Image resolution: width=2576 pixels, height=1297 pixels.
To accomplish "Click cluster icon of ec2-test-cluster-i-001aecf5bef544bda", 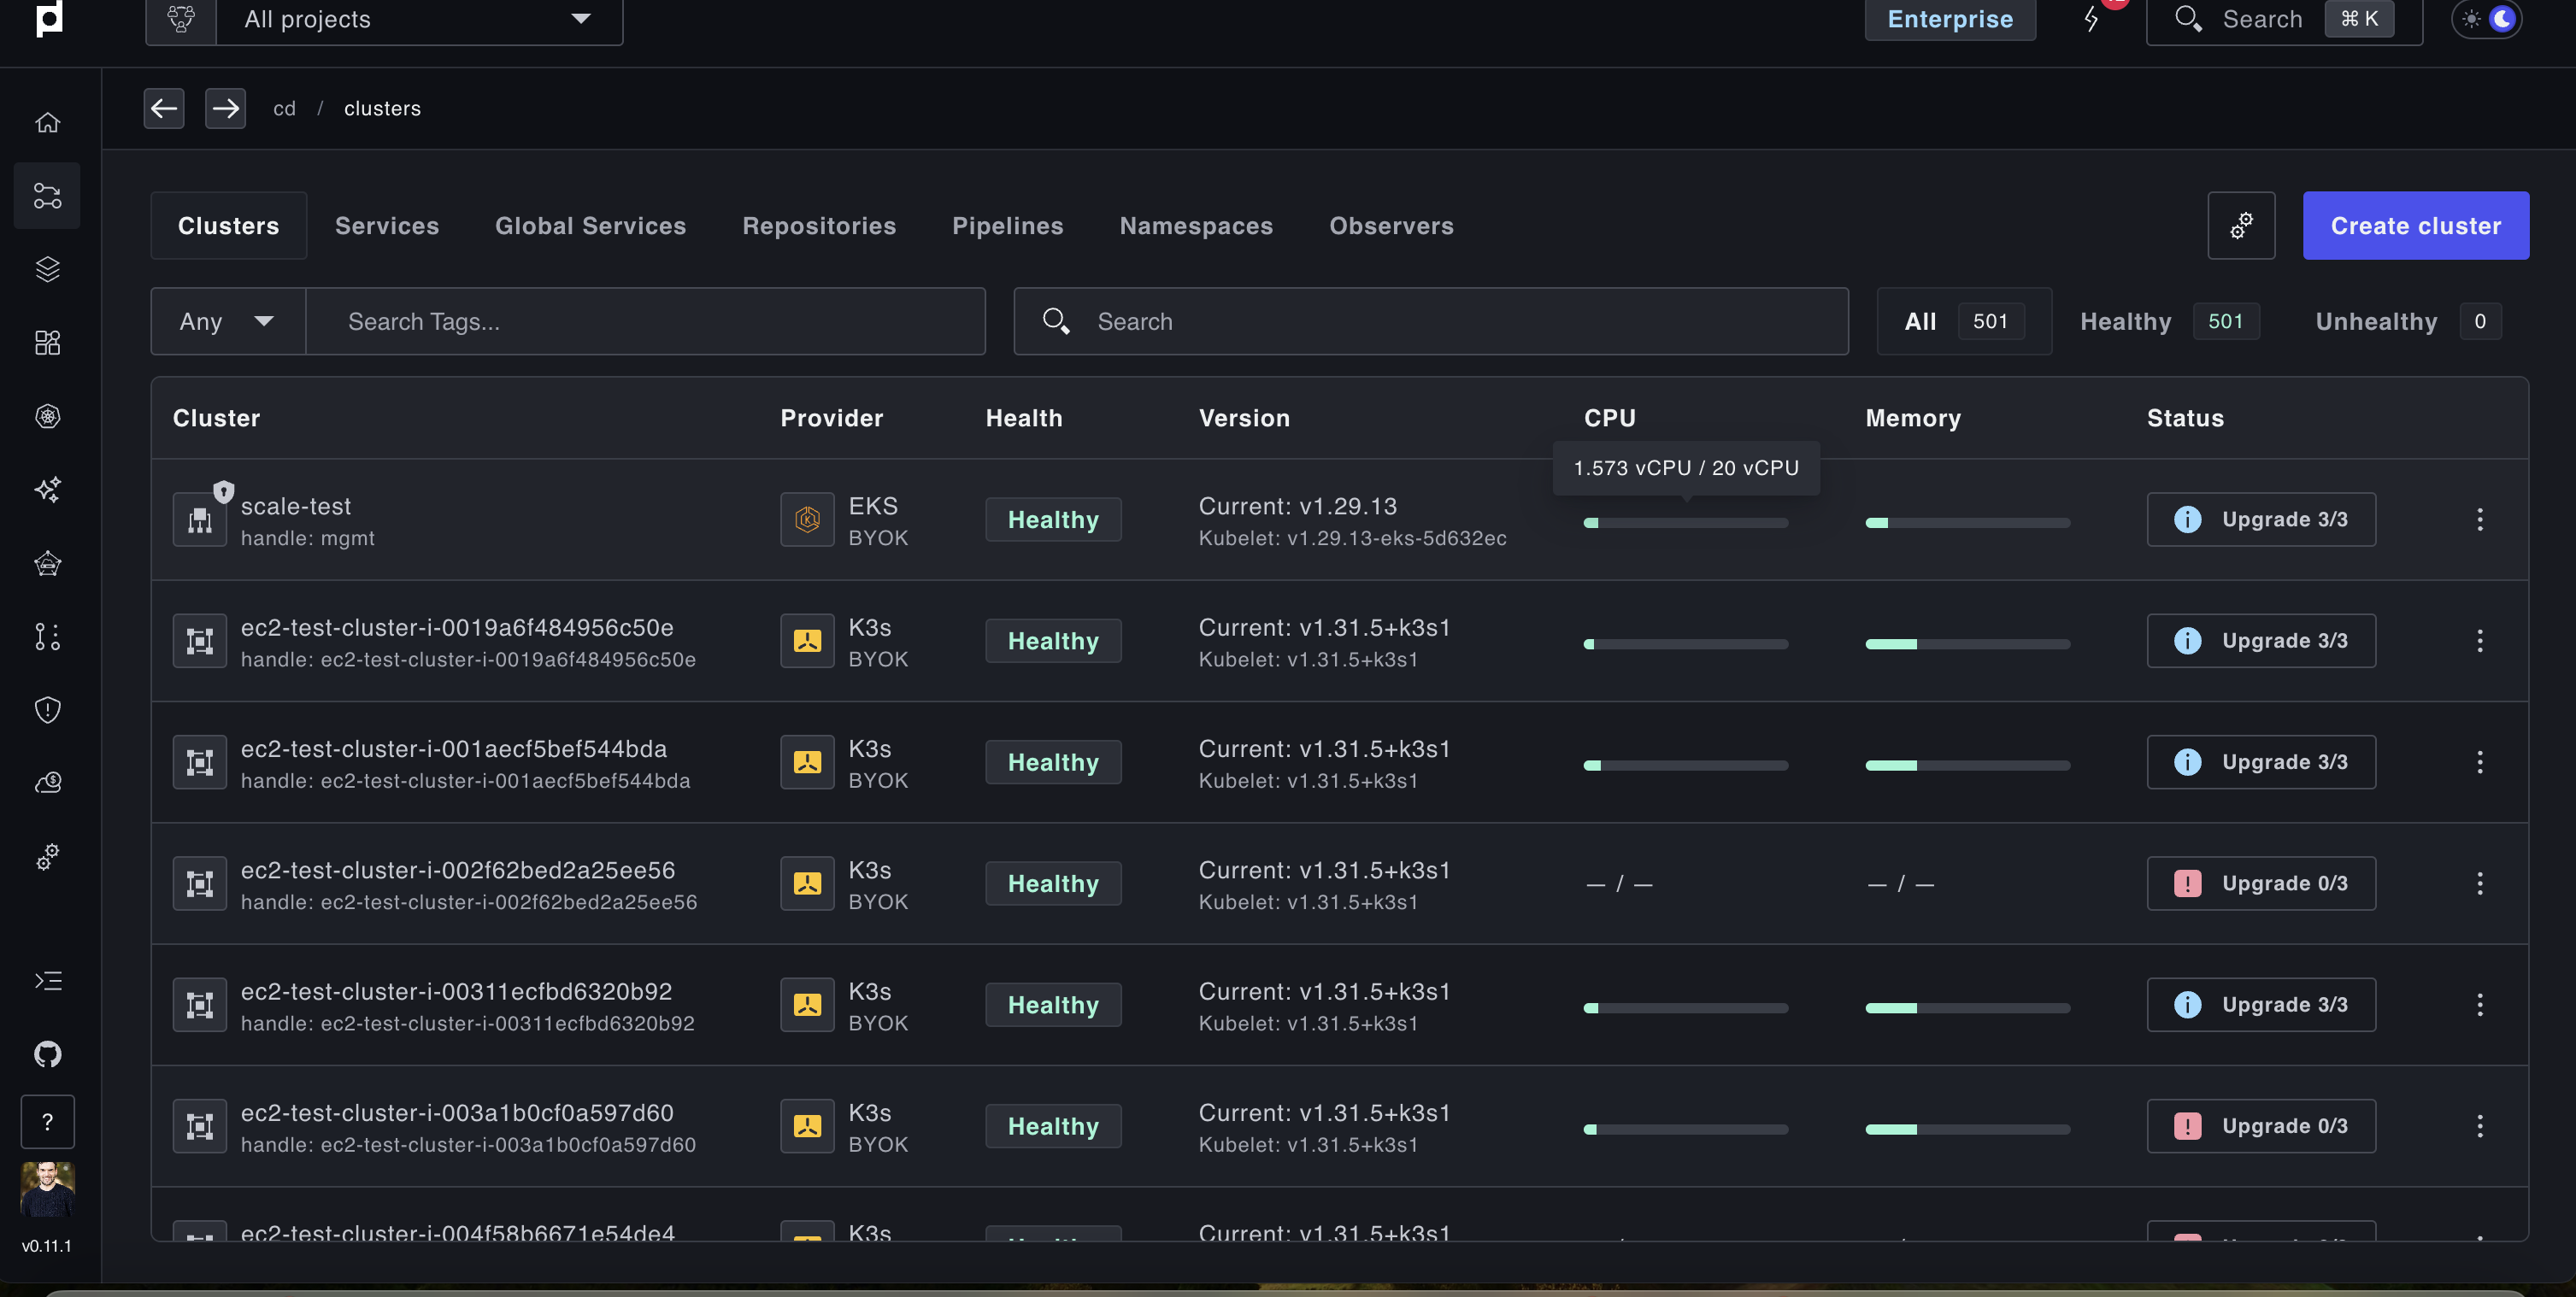I will pos(200,762).
